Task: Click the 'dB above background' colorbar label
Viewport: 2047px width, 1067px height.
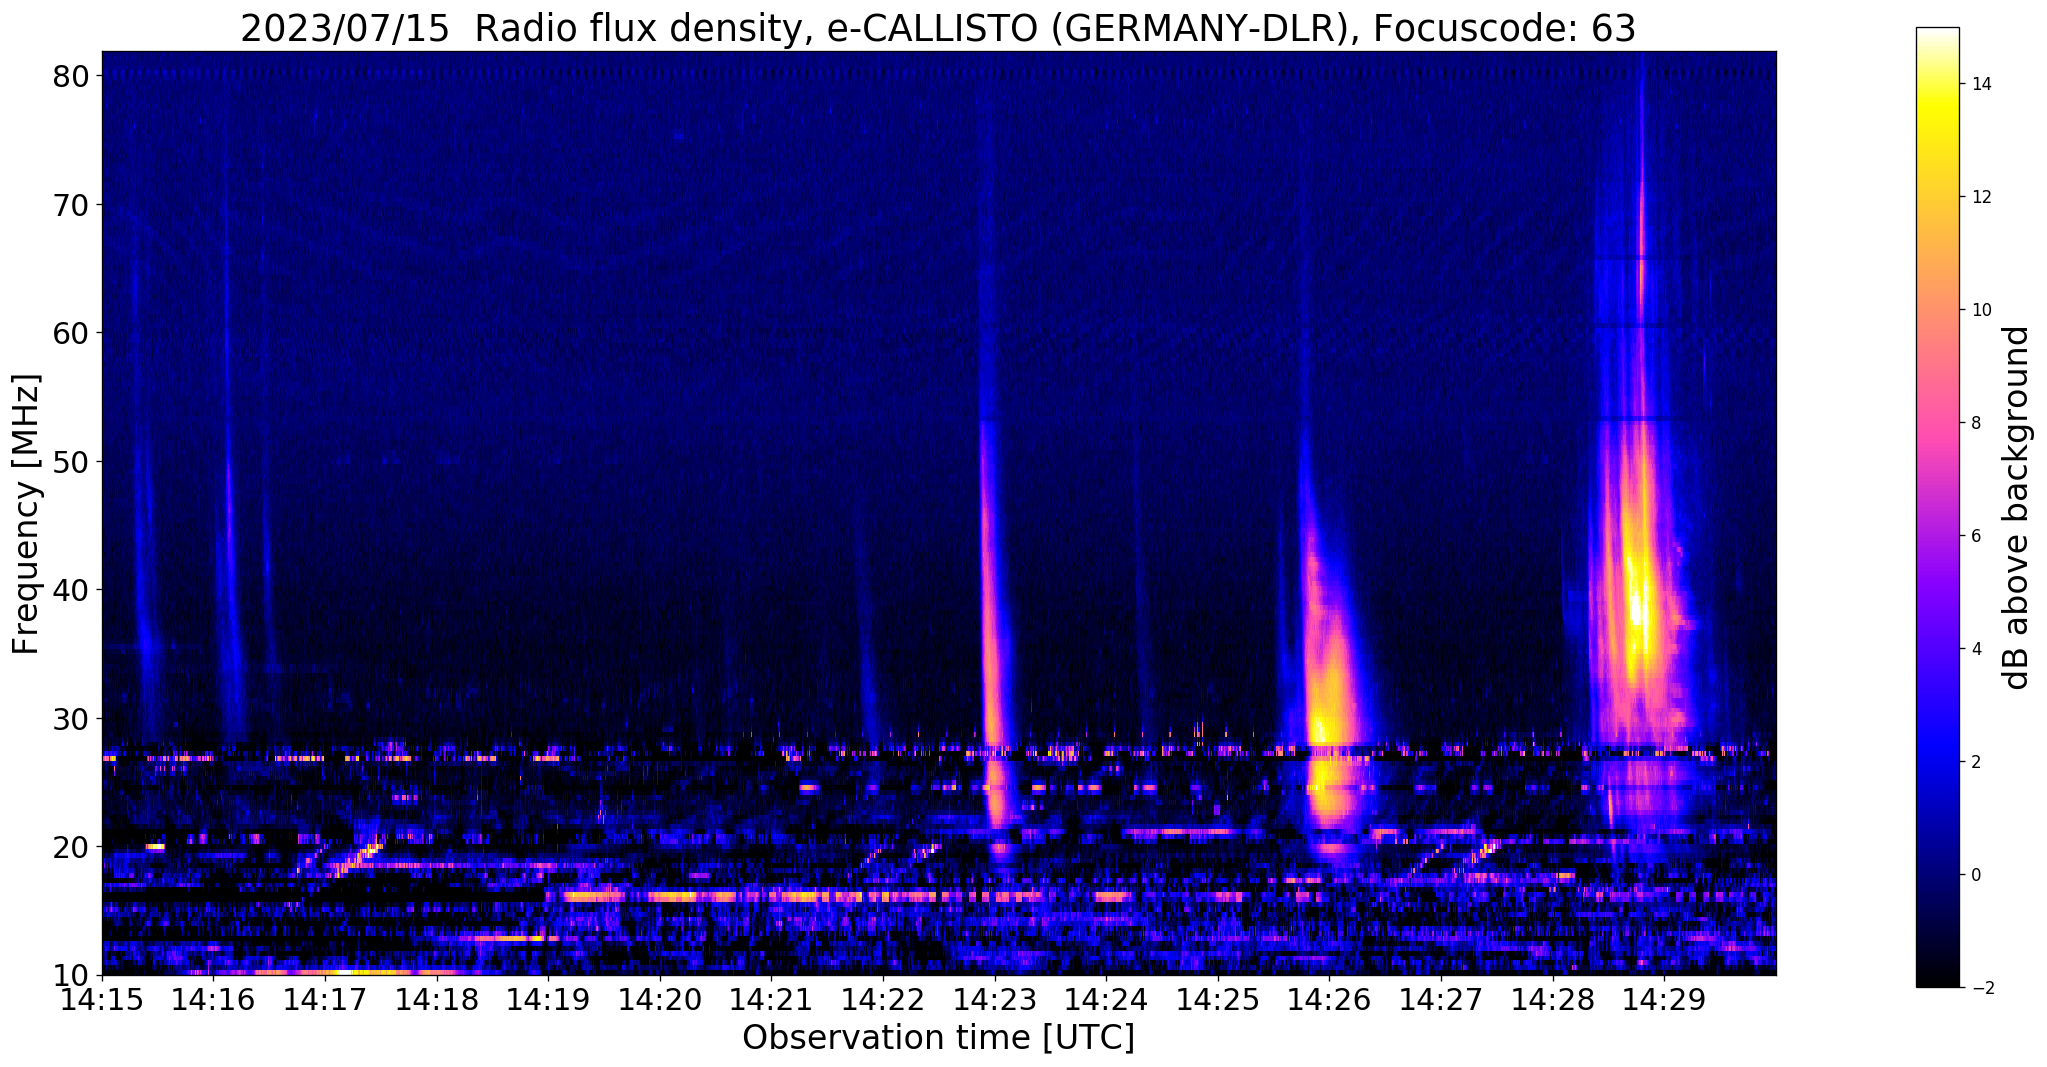Action: point(2017,507)
